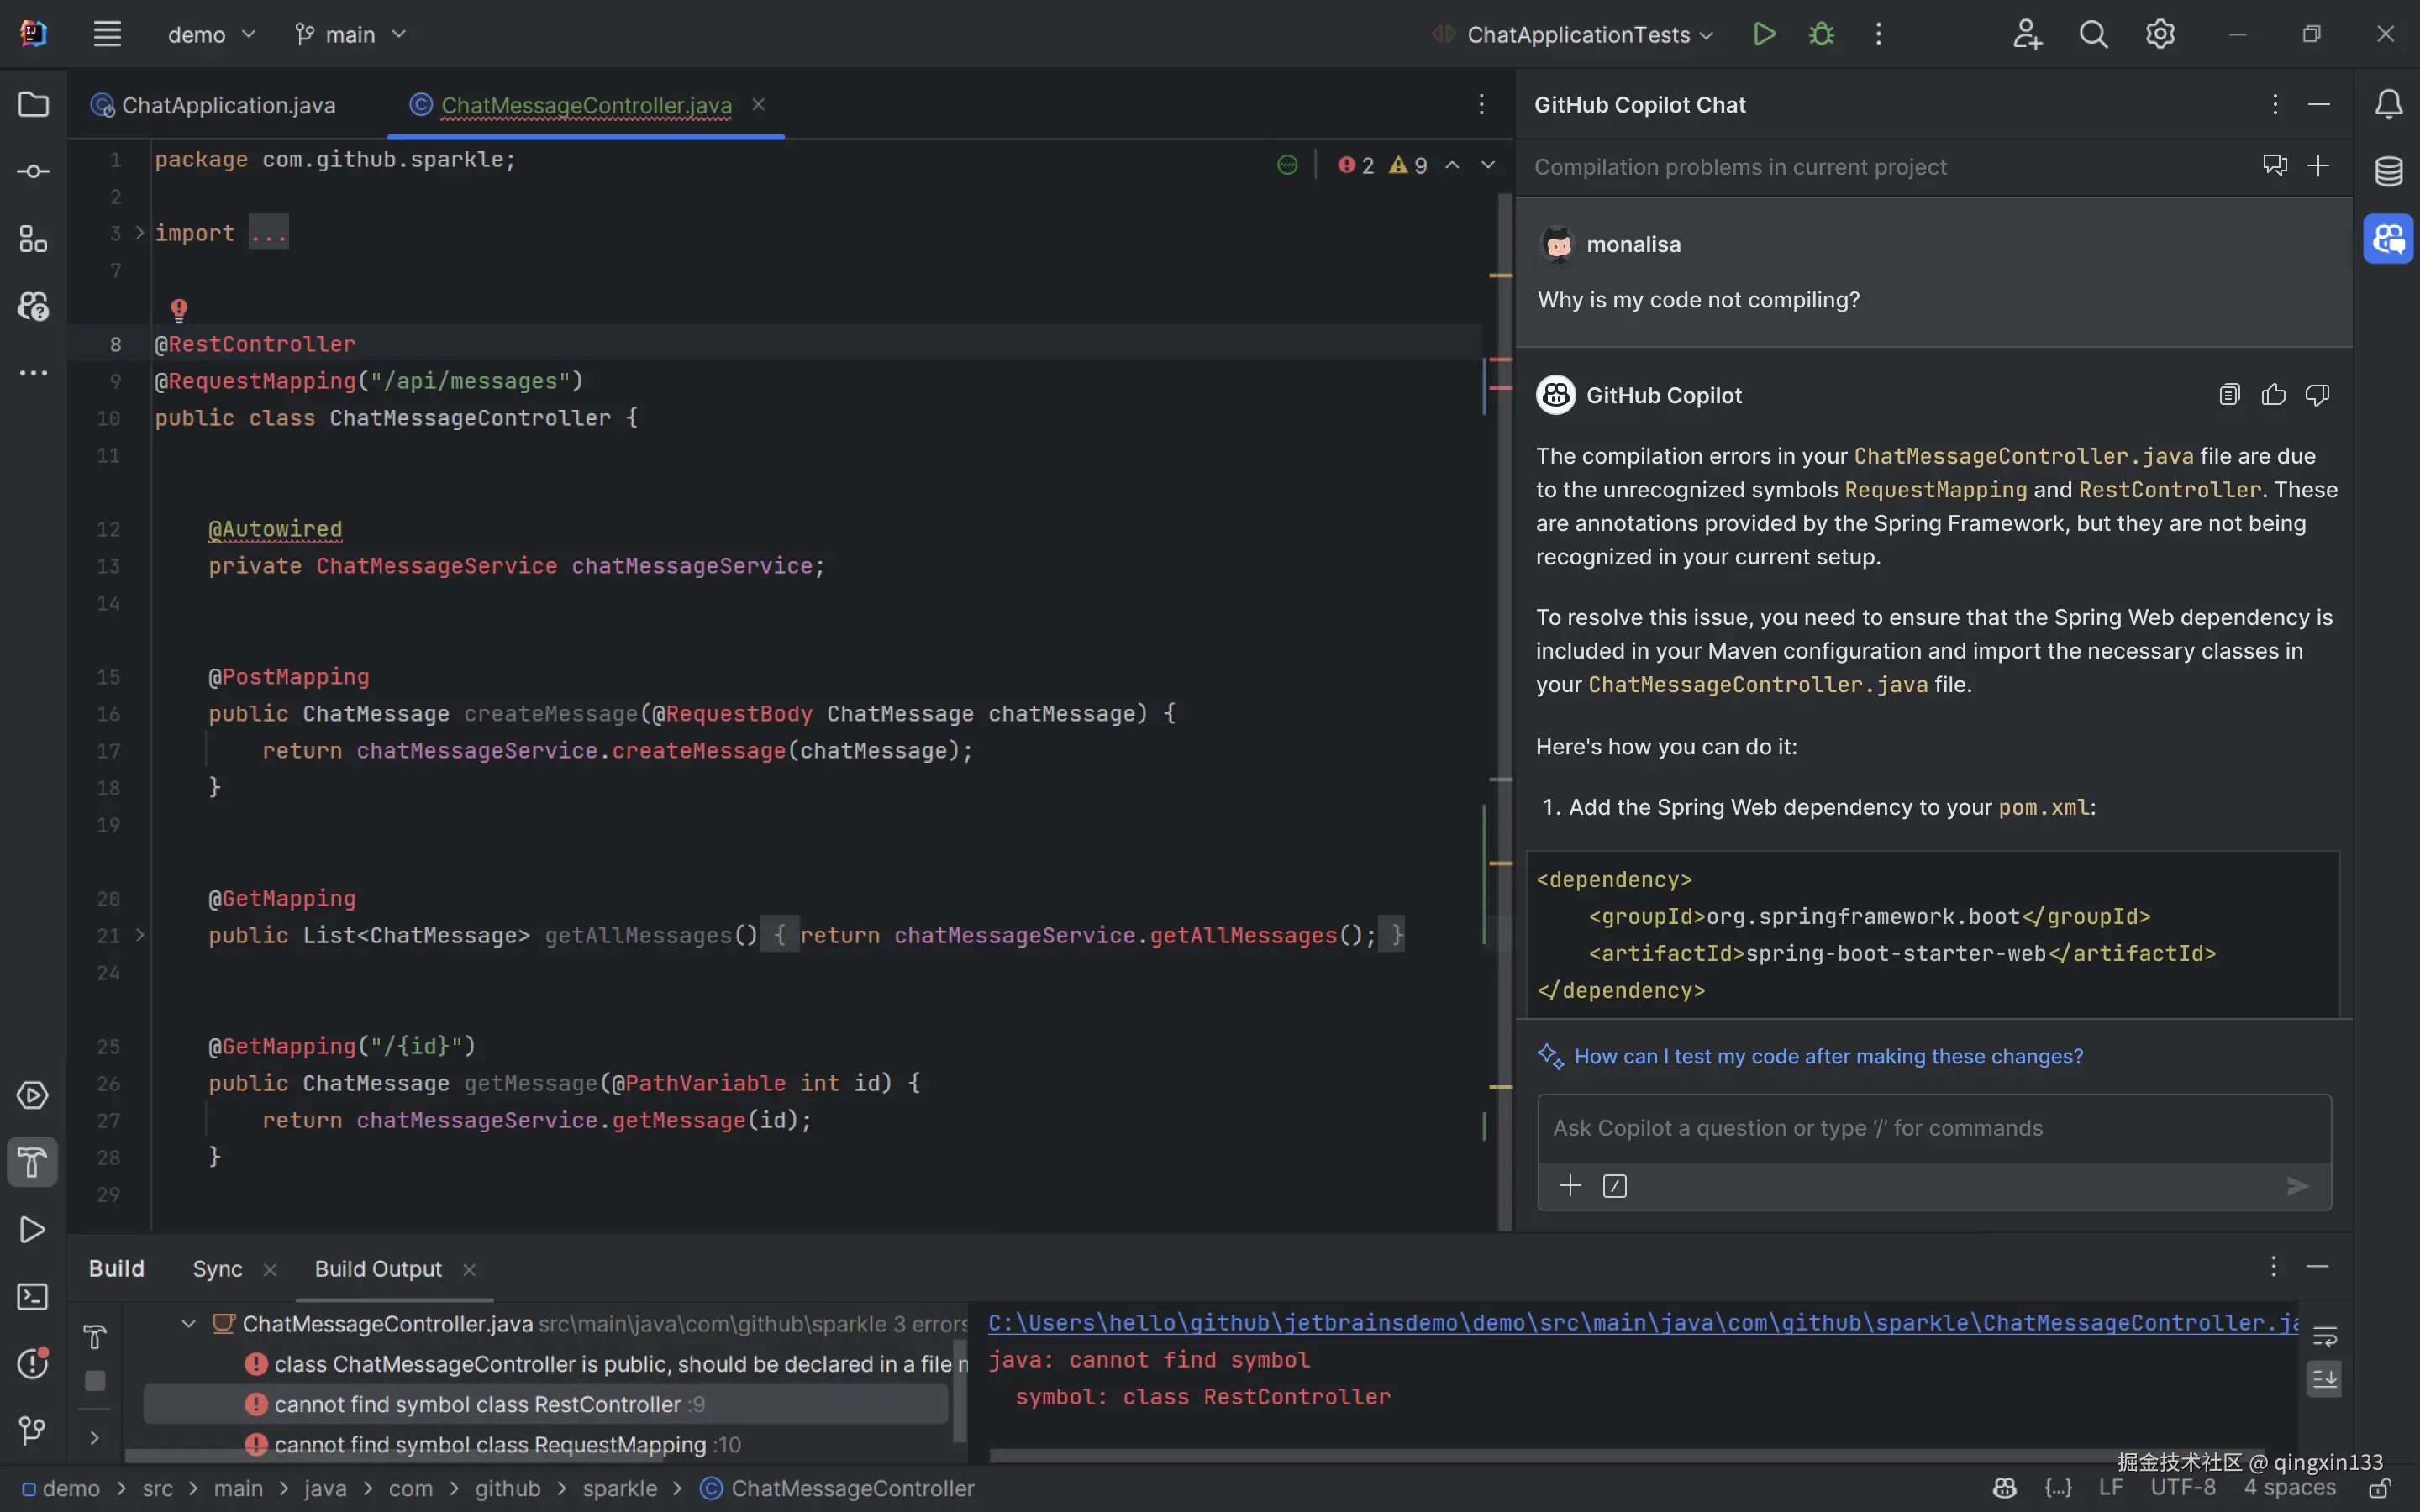The width and height of the screenshot is (2420, 1512).
Task: Toggle read-only lock icon in status bar
Action: point(2380,1488)
